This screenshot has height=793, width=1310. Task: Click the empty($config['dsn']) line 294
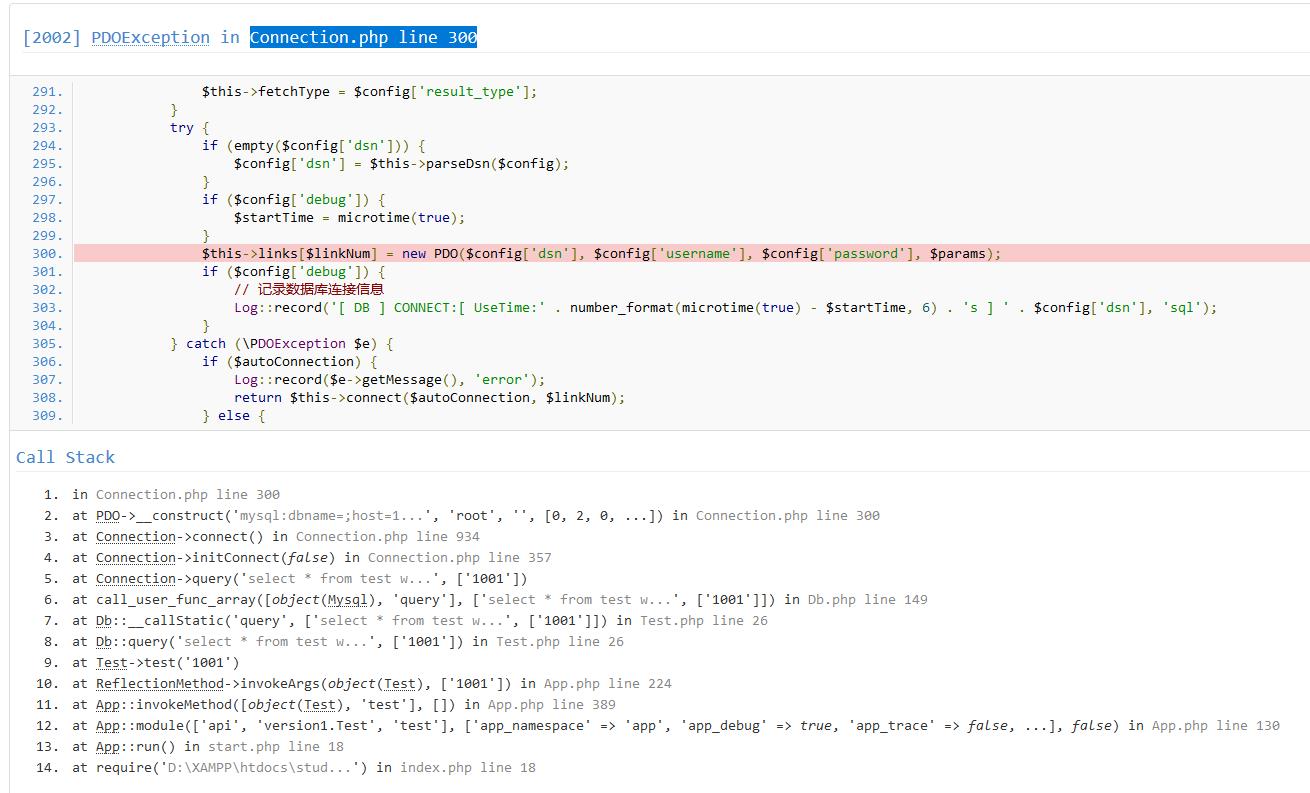click(314, 145)
